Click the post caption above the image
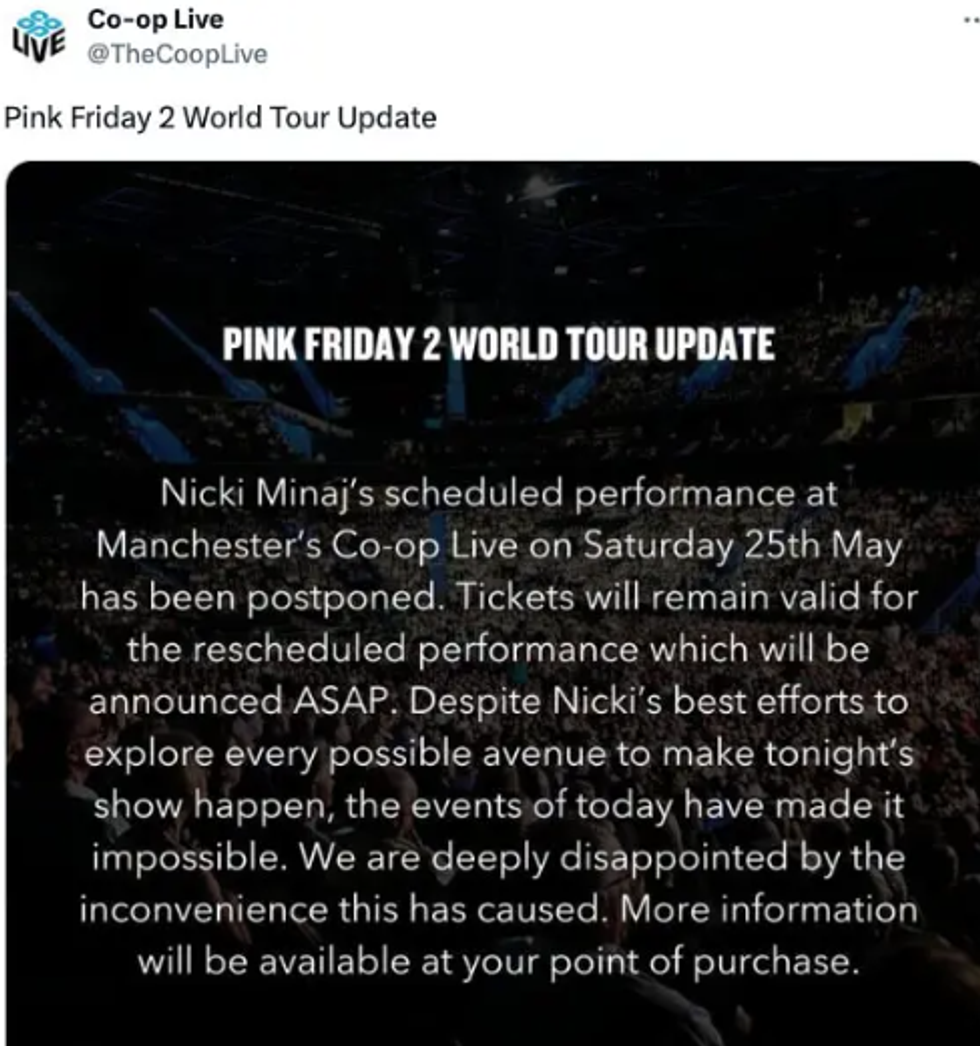 (x=220, y=118)
